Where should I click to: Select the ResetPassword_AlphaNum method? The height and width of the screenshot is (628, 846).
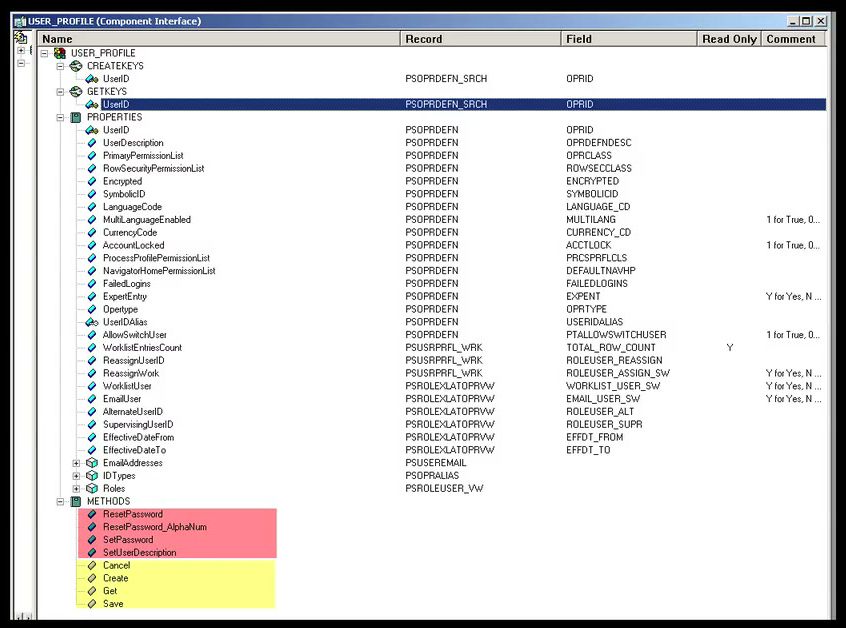pyautogui.click(x=155, y=527)
